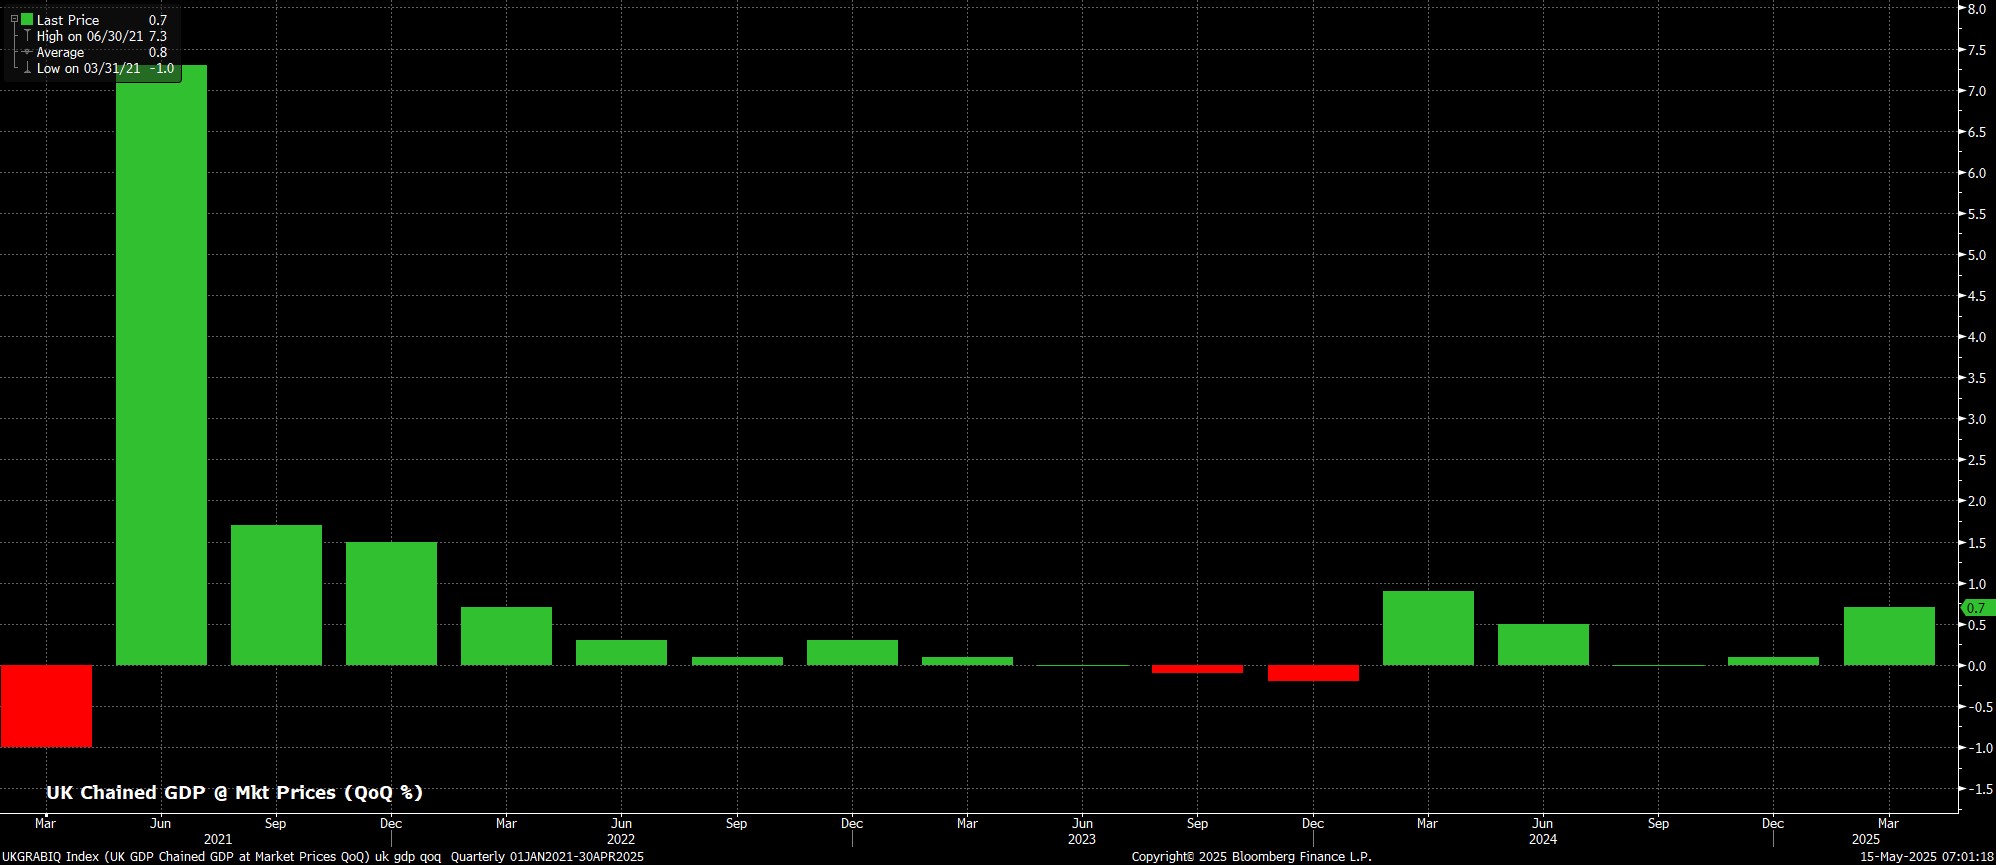Click the green Mar 2024 bar
1996x865 pixels.
tap(1428, 628)
